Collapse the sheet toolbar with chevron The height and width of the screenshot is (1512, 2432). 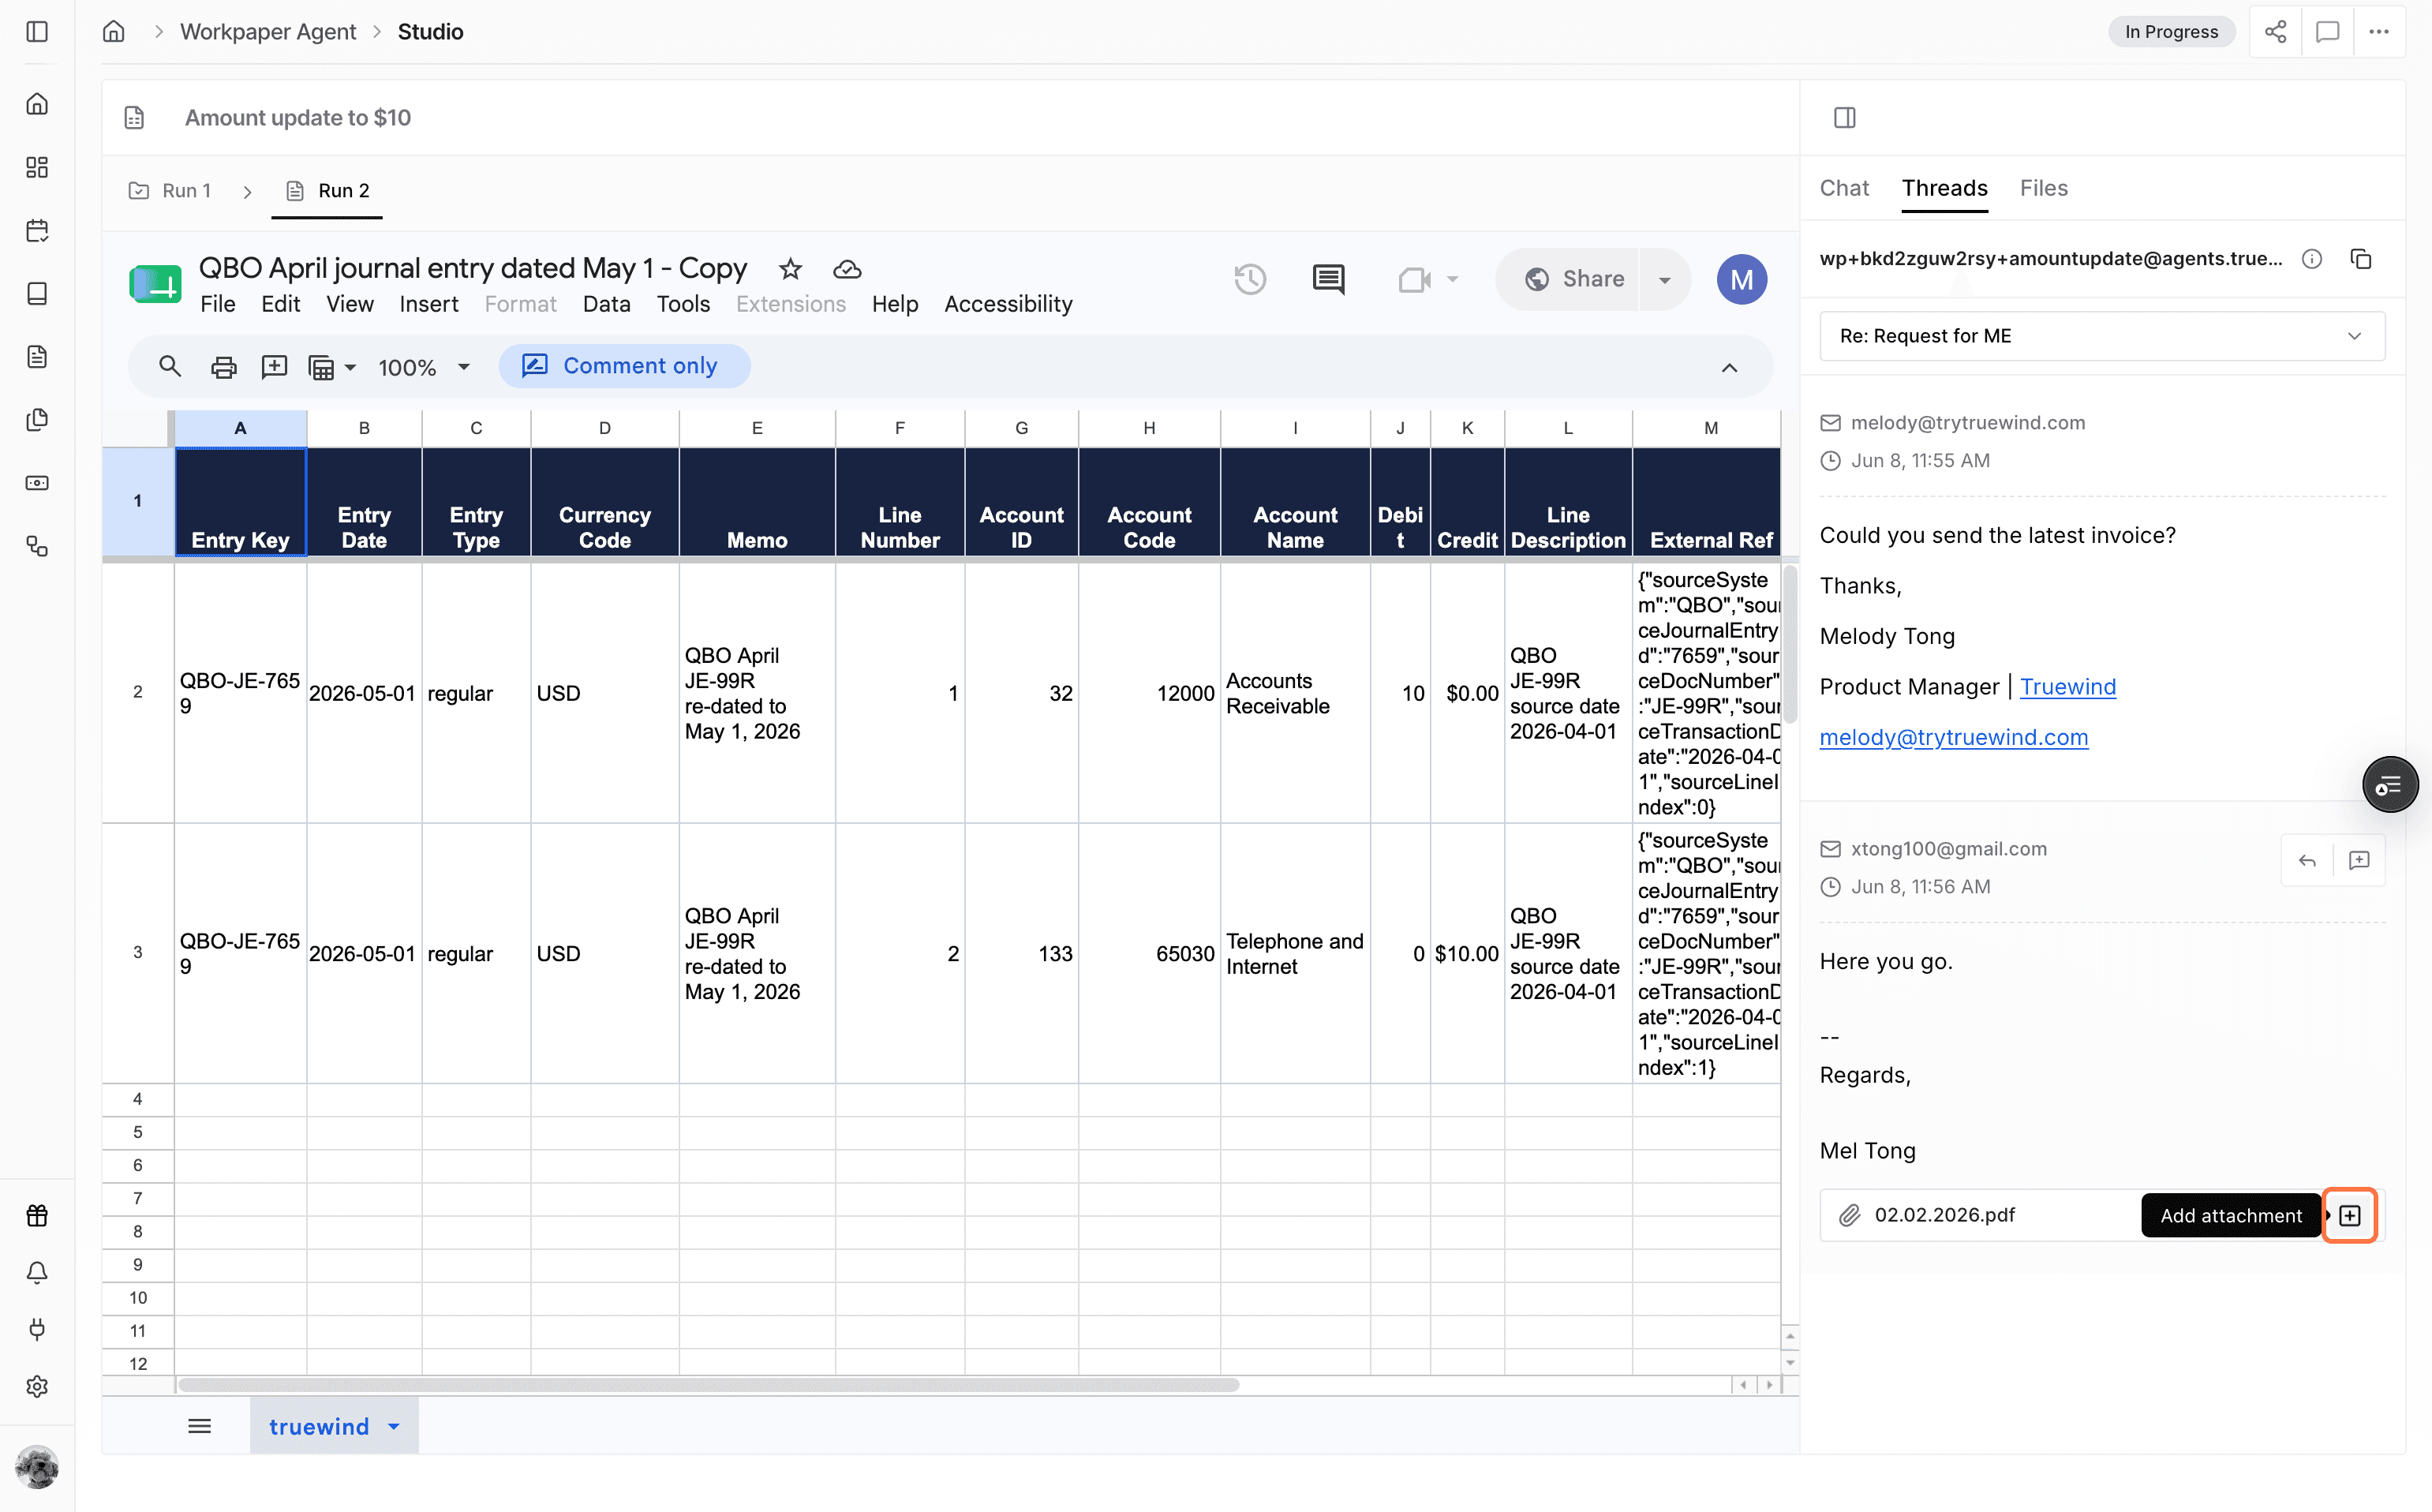pyautogui.click(x=1729, y=367)
